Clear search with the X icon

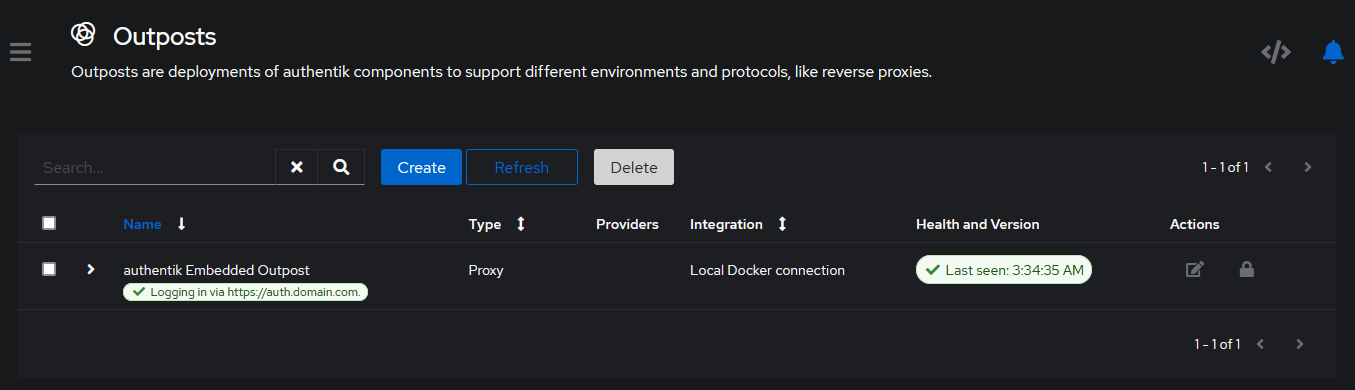point(297,167)
